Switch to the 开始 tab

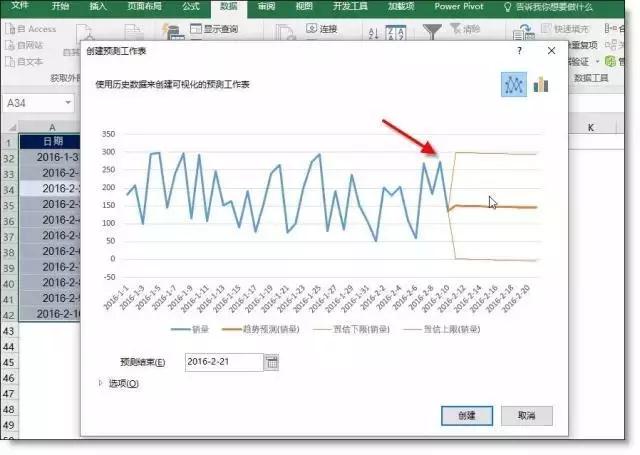coord(60,6)
